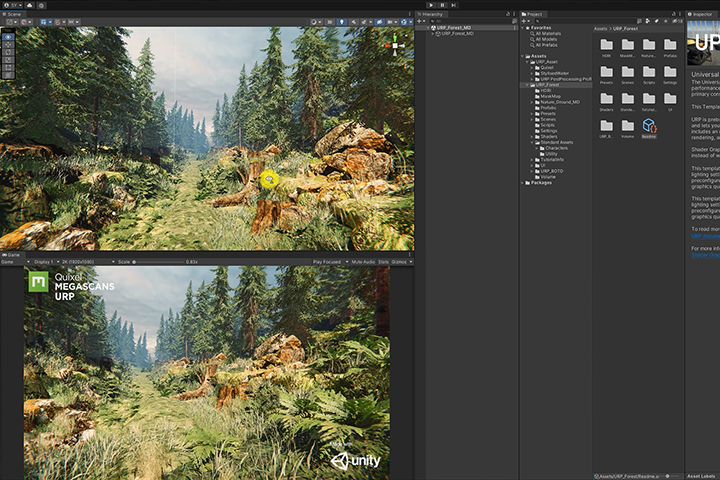The height and width of the screenshot is (480, 720).
Task: Expand the Packages folder
Action: pos(523,183)
